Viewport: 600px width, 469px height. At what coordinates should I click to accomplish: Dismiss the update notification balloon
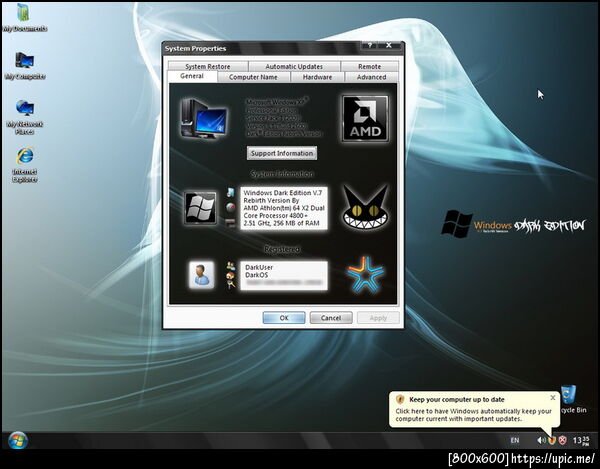point(553,398)
